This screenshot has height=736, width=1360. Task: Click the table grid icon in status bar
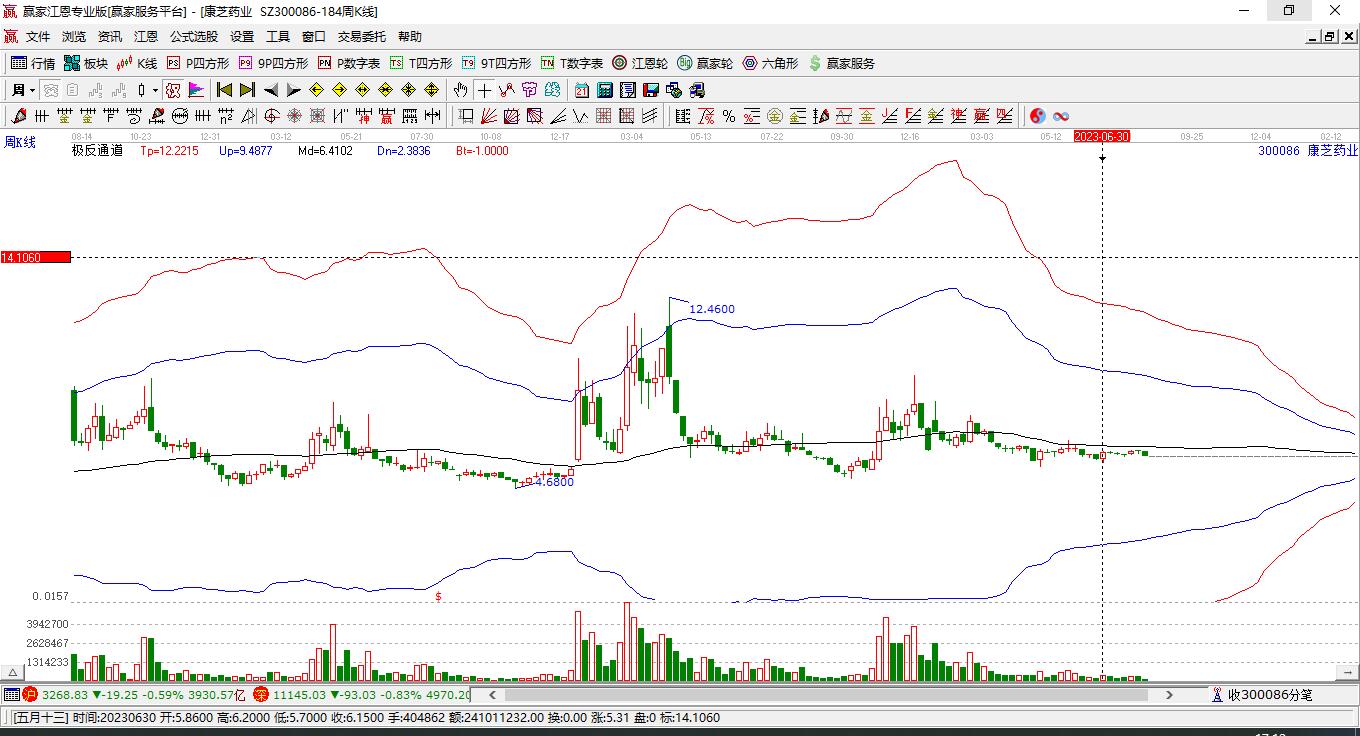(12, 694)
